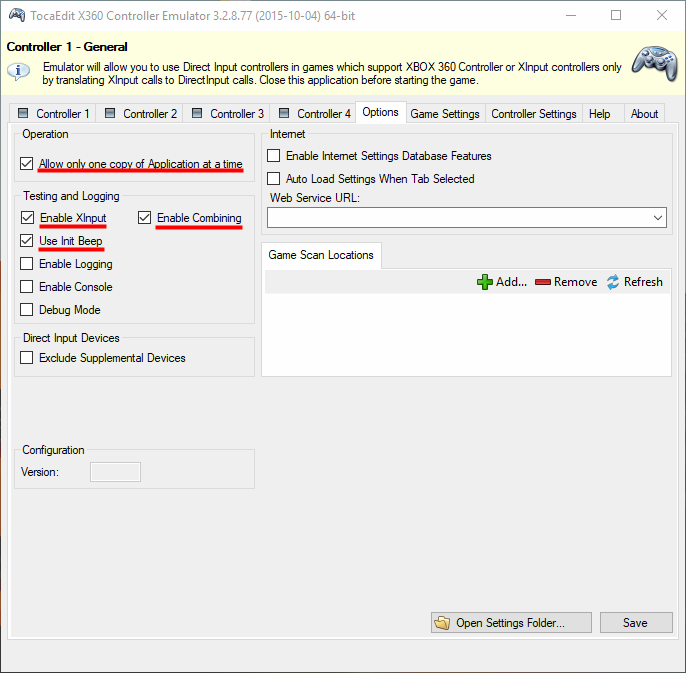Click the Controller 4 tab status square icon
The height and width of the screenshot is (673, 686).
(x=284, y=113)
